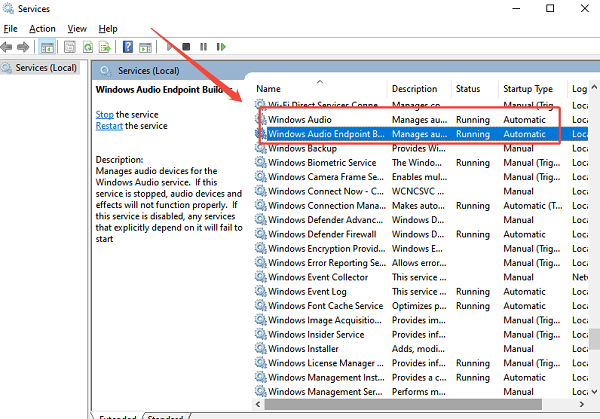Select the Windows License Manager row

click(421, 363)
